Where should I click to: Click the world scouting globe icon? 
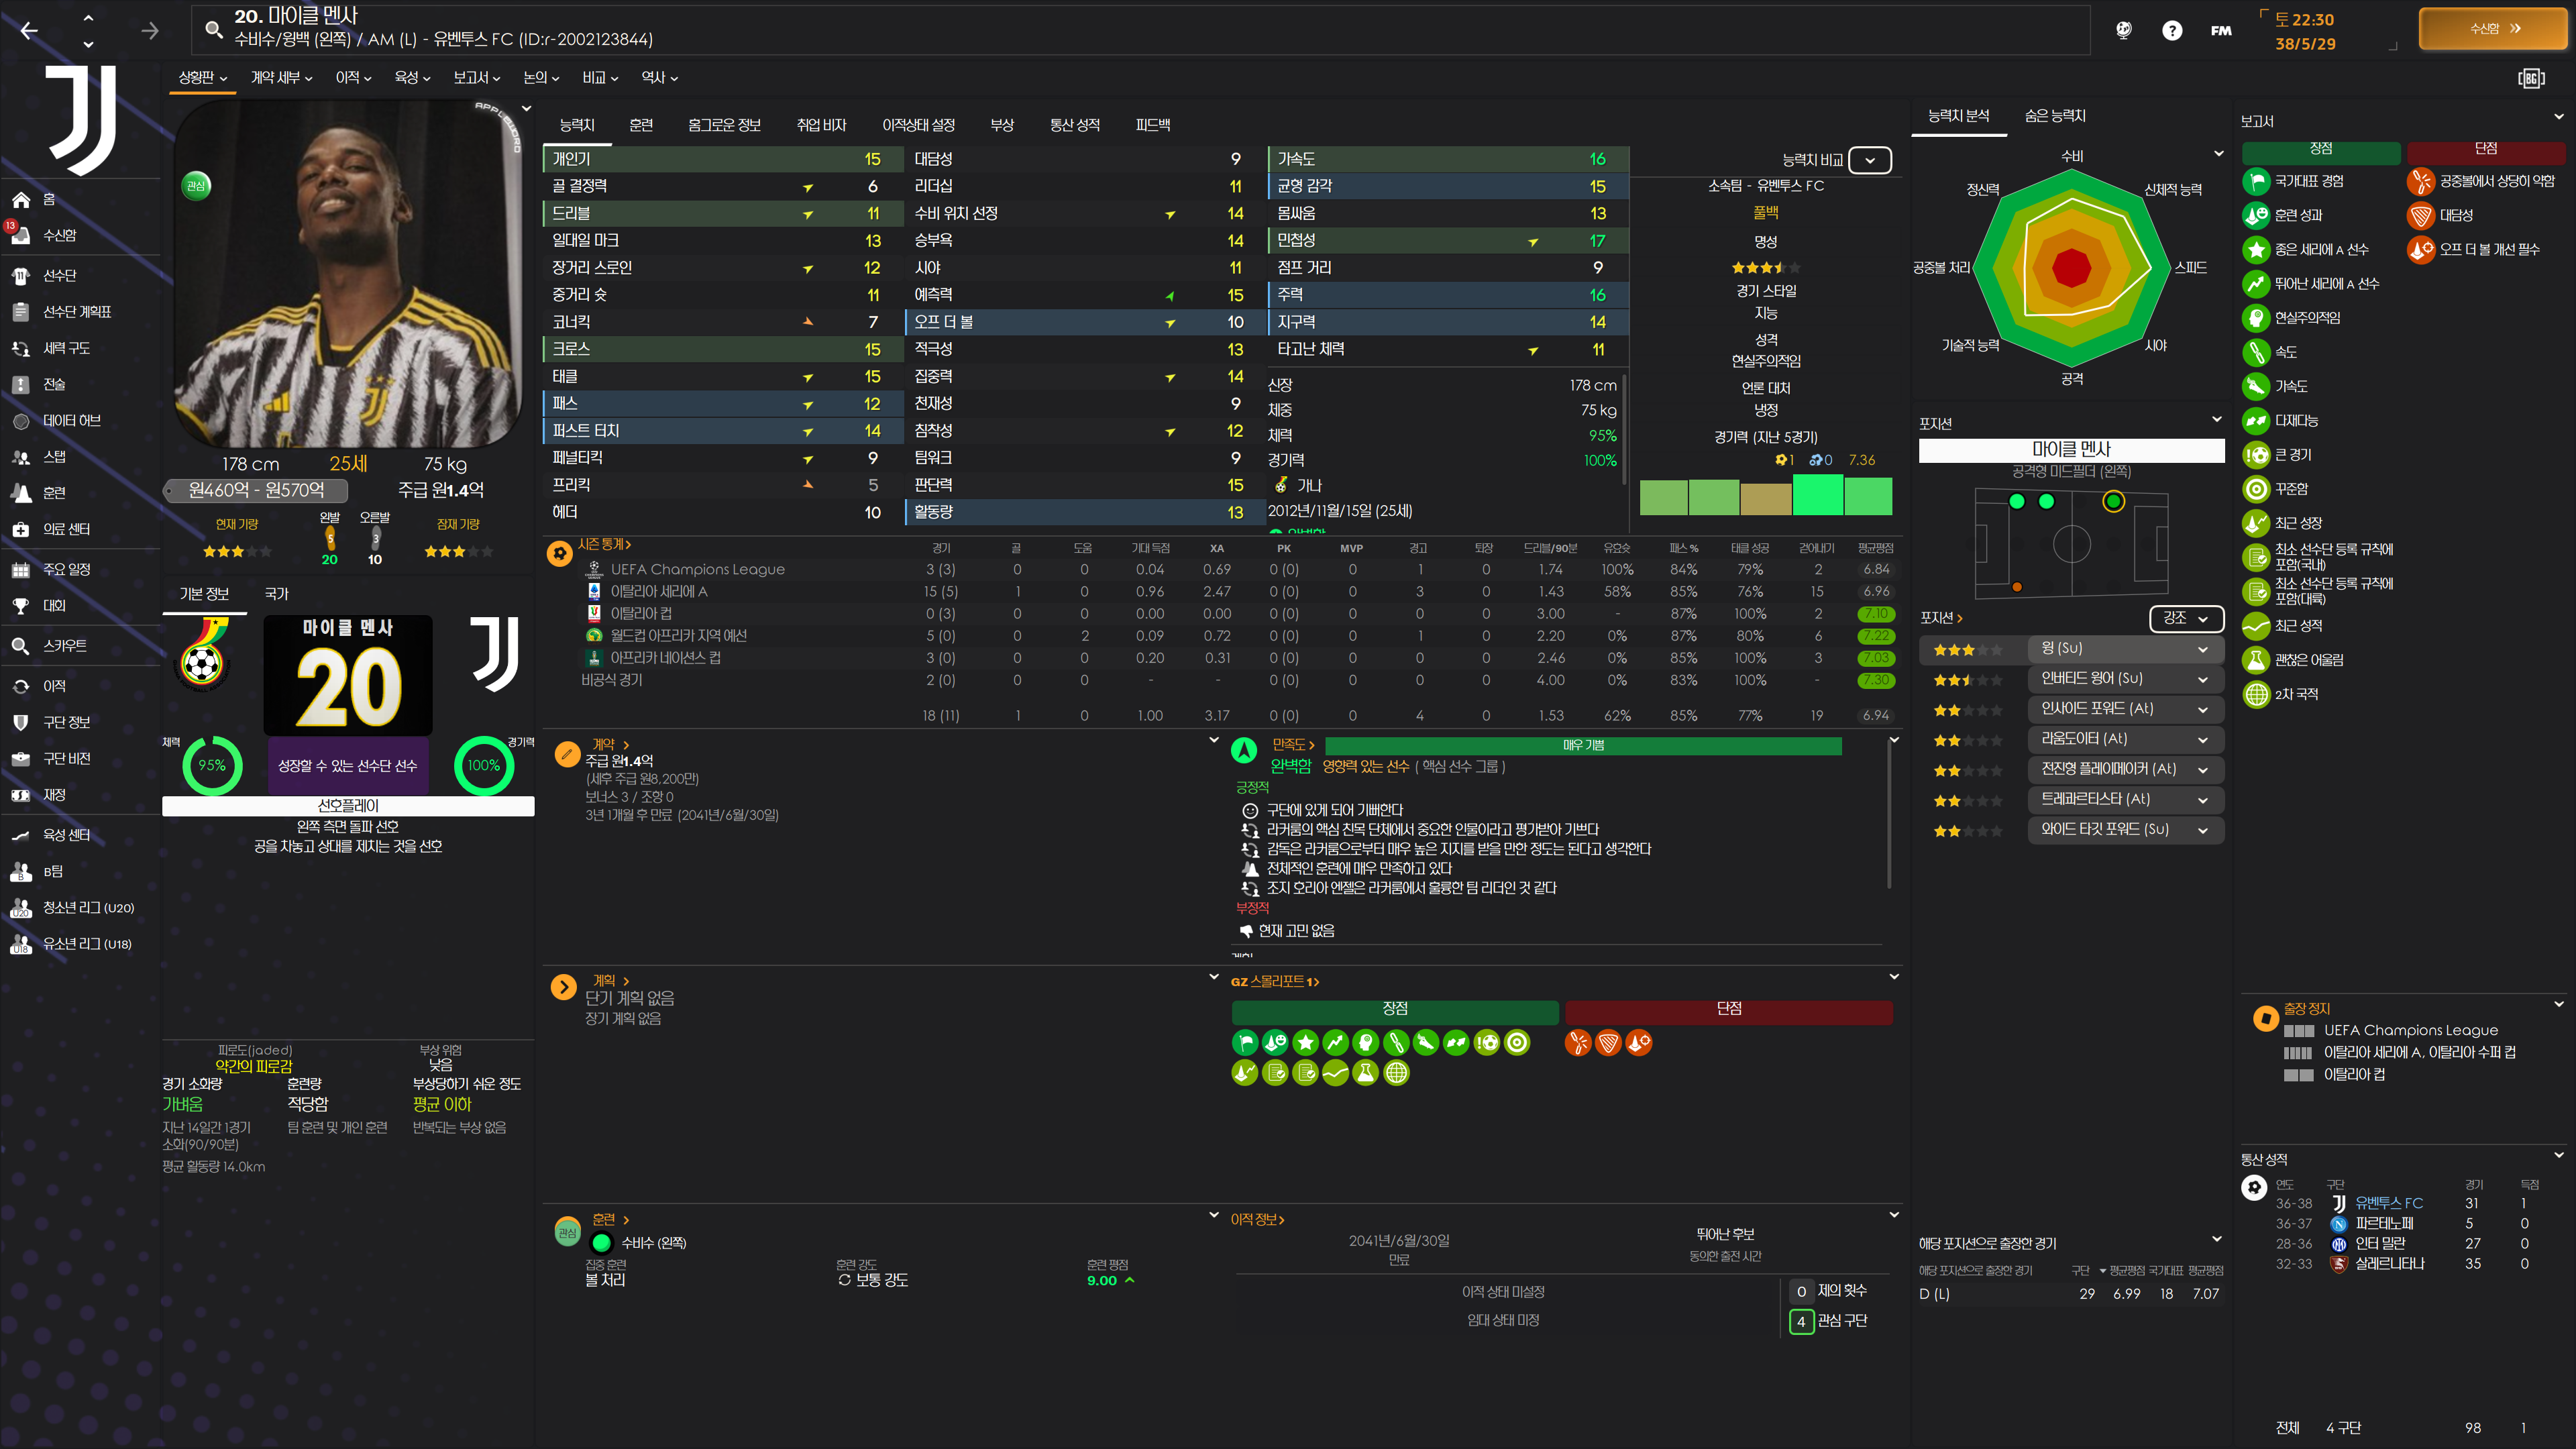tap(2124, 30)
